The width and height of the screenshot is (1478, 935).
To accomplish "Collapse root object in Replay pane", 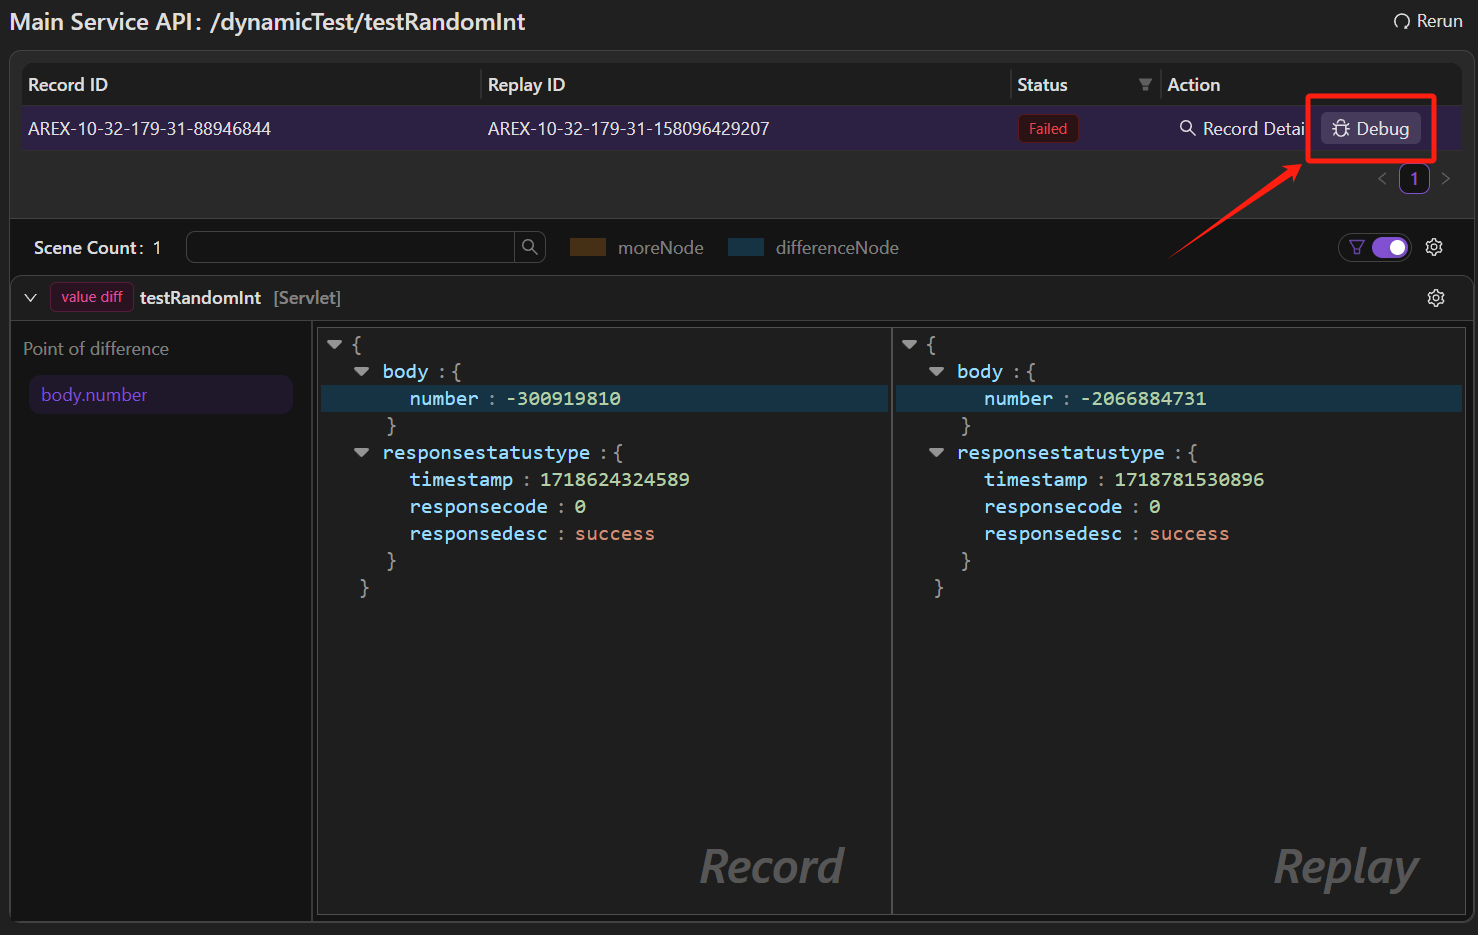I will click(x=910, y=344).
